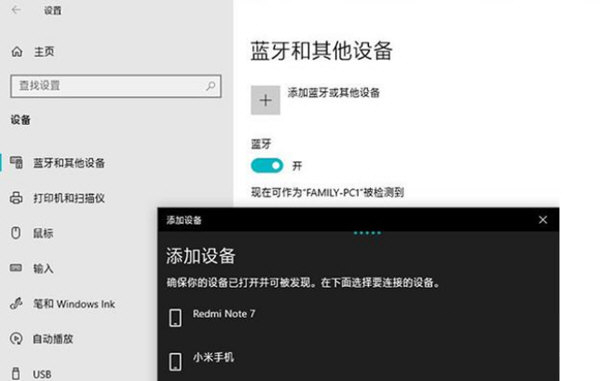Click the search magnifier icon
The image size is (600, 381).
point(210,86)
